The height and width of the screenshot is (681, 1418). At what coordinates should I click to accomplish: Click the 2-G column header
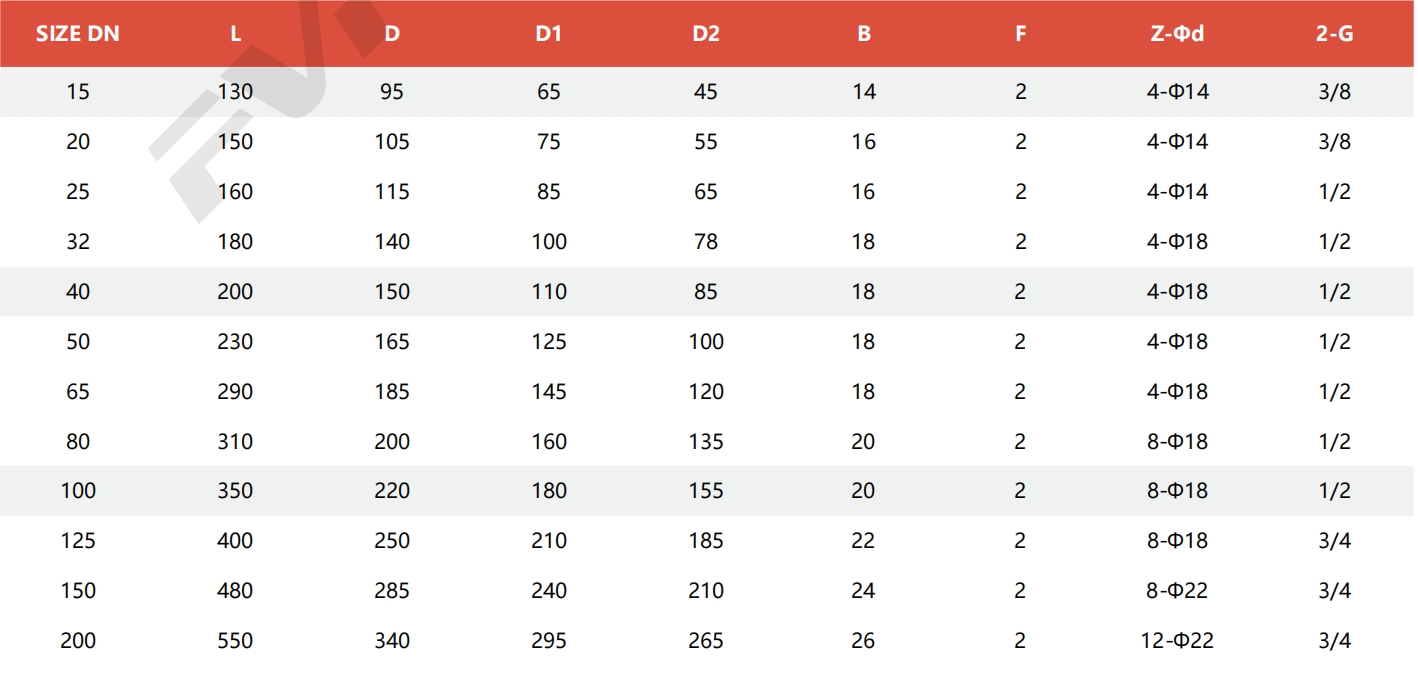pos(1334,33)
